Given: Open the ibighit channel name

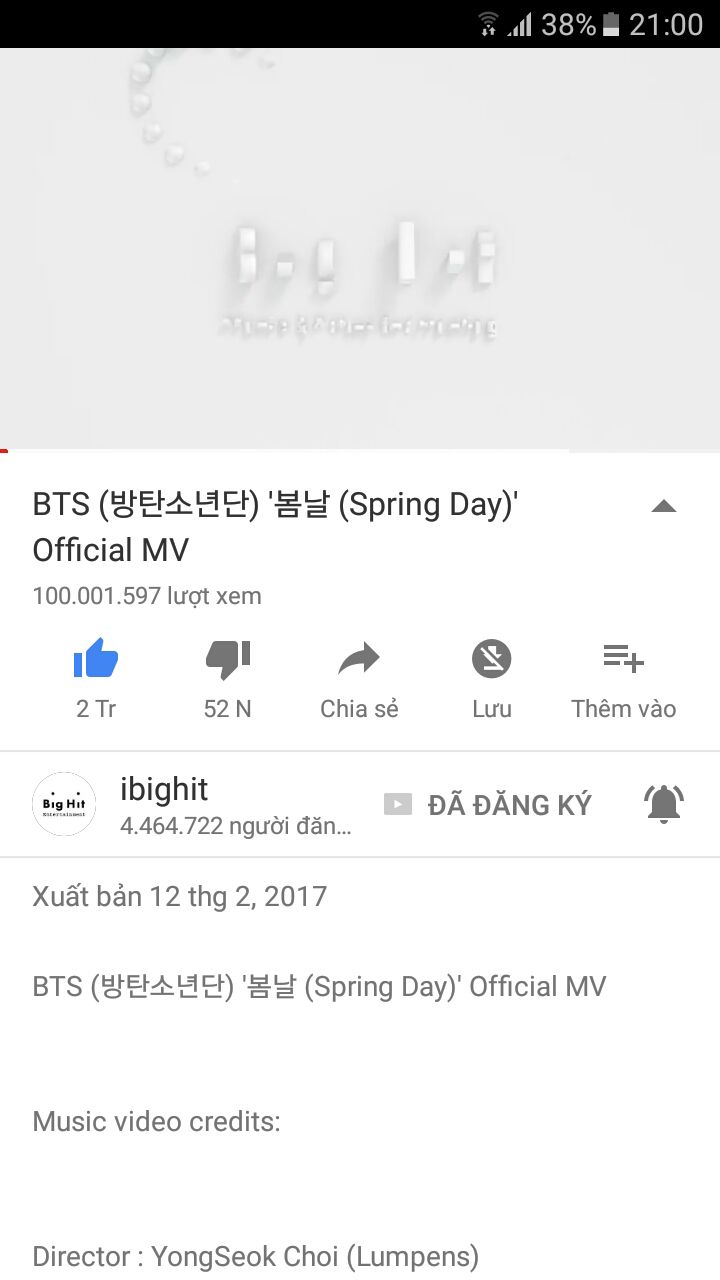Looking at the screenshot, I should (x=164, y=789).
